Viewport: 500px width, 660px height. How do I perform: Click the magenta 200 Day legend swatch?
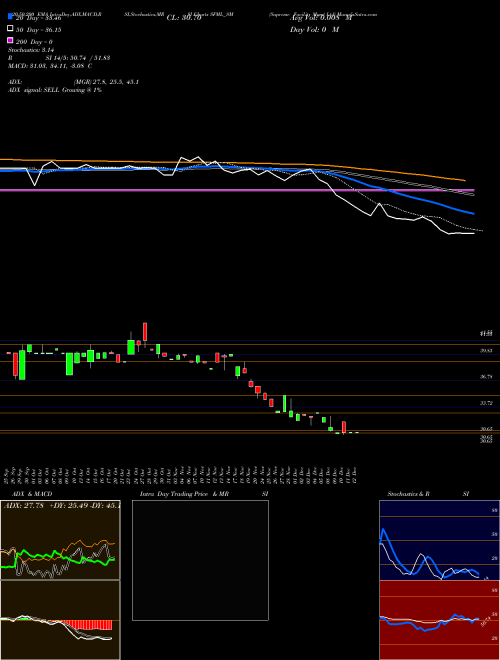coord(10,40)
